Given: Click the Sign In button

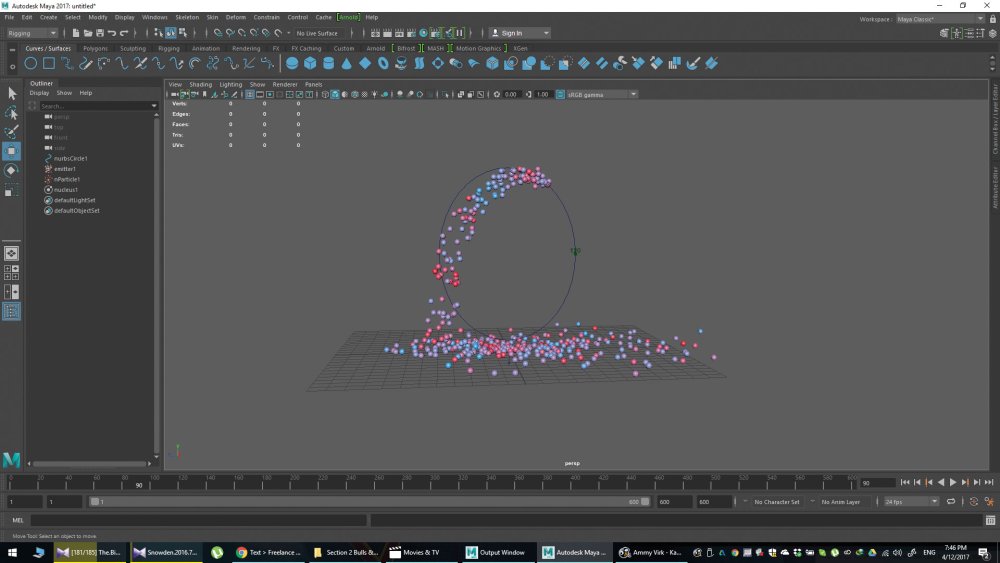Looking at the screenshot, I should point(519,33).
